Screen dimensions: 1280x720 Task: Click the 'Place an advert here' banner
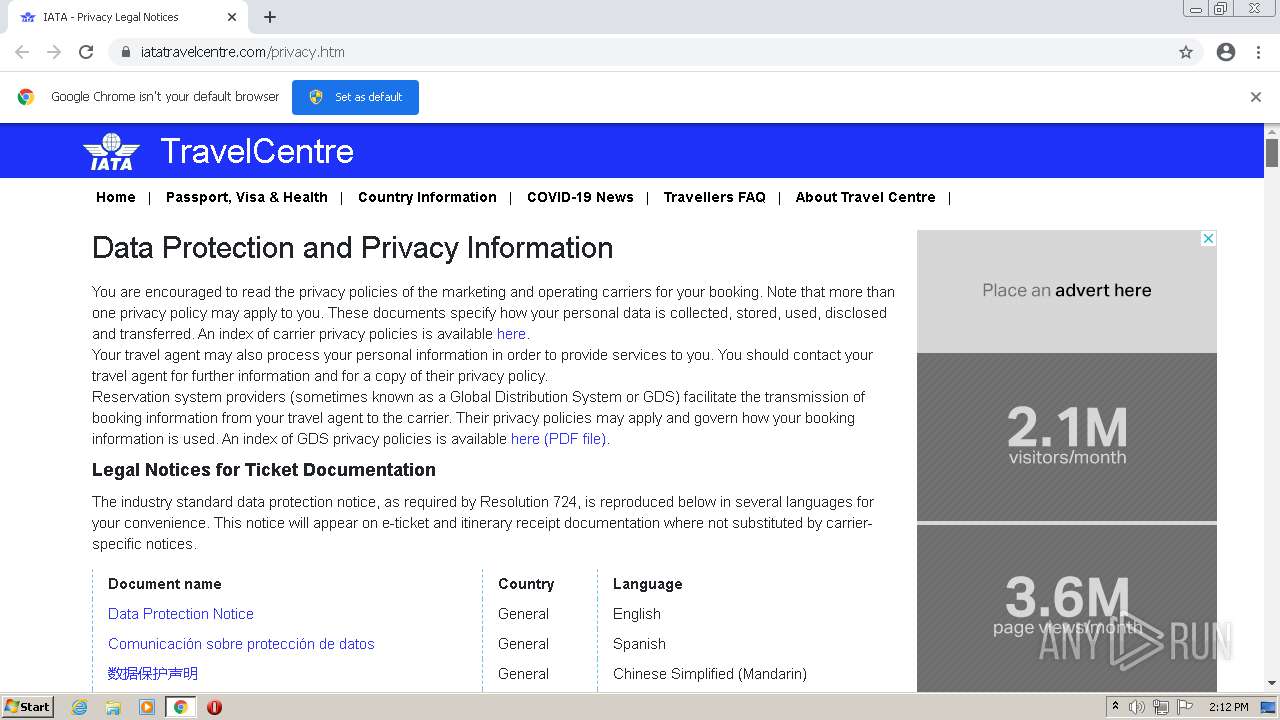tap(1067, 291)
